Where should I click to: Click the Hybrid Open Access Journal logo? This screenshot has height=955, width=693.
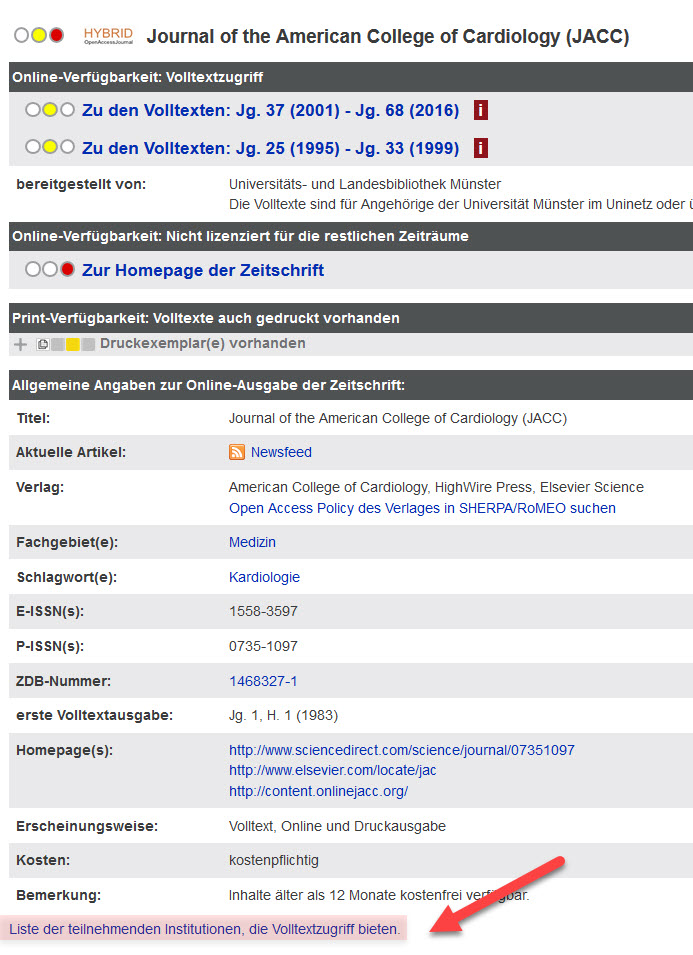click(x=108, y=37)
